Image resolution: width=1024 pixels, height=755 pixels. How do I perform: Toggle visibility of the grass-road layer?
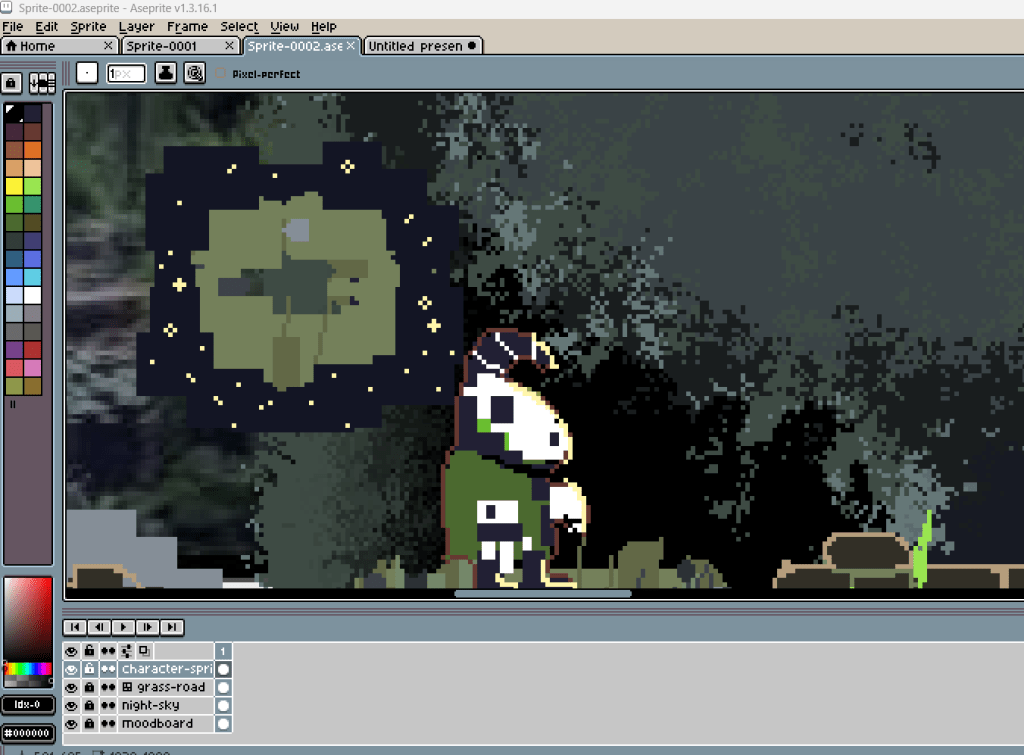(x=72, y=687)
